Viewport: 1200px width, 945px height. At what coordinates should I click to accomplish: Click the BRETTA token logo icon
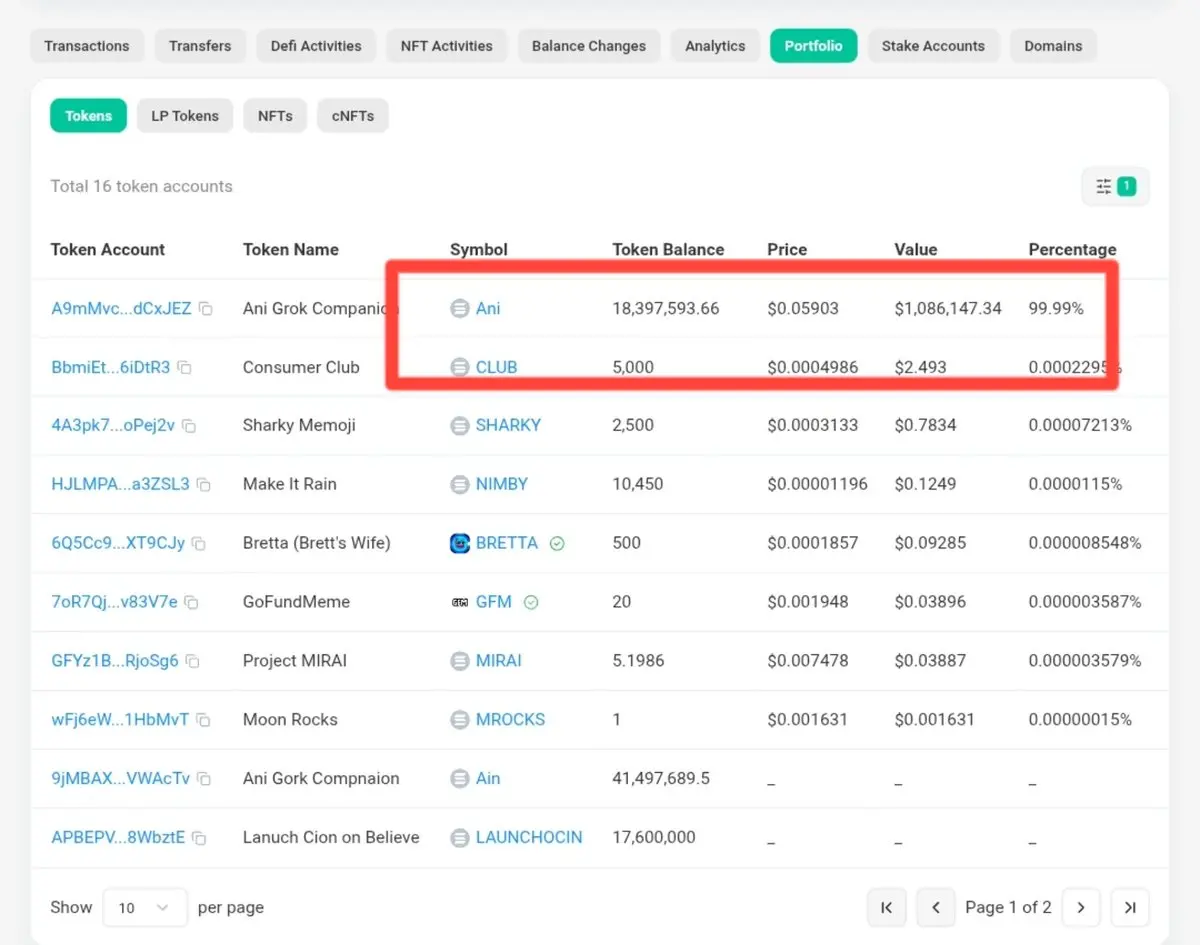point(460,543)
